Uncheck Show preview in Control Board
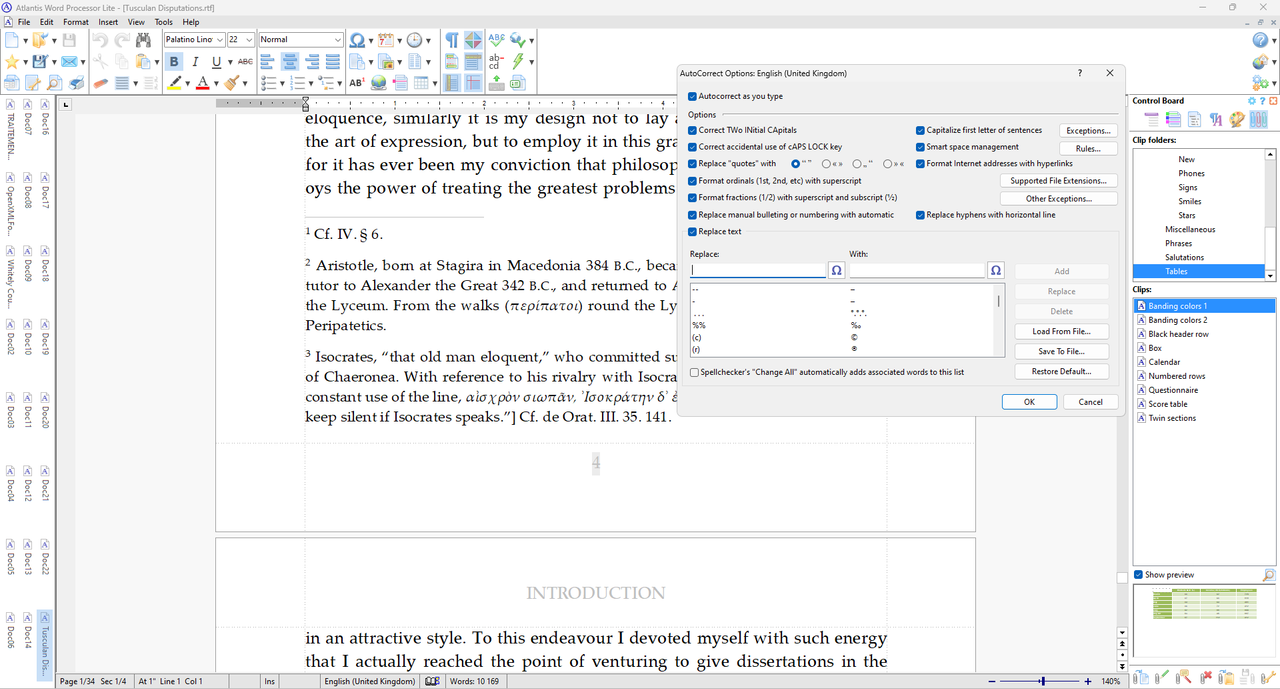1280x689 pixels. (1139, 575)
